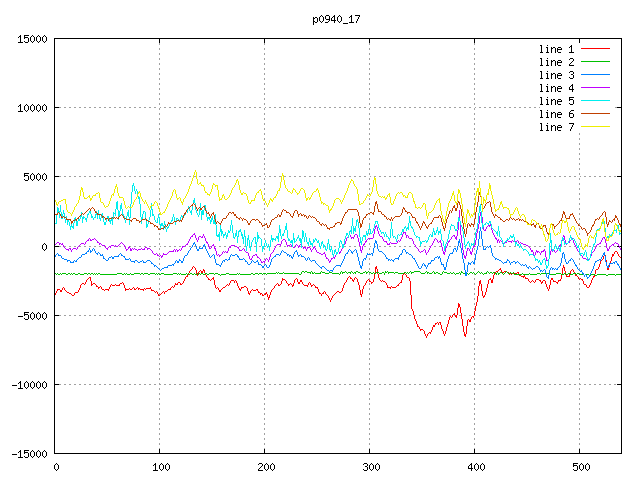Click the blue line 3 legend sample
640x480 pixels.
tap(596, 75)
